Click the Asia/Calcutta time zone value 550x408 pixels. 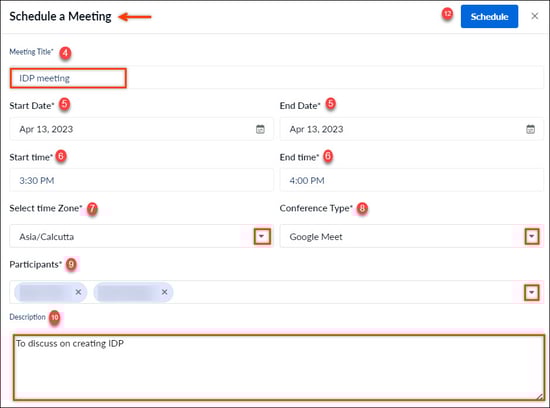47,237
